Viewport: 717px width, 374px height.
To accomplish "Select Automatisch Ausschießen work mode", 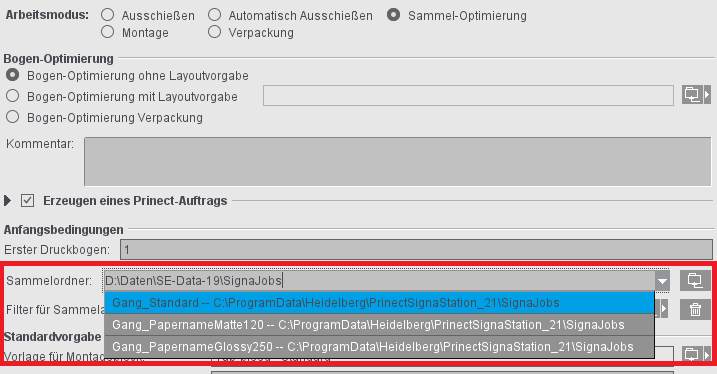I will (214, 15).
